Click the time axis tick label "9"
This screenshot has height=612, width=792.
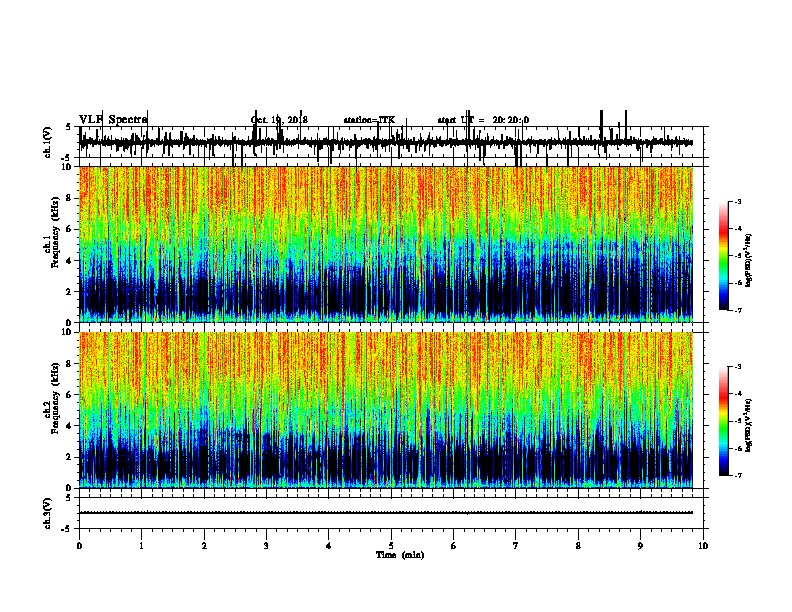click(x=640, y=546)
